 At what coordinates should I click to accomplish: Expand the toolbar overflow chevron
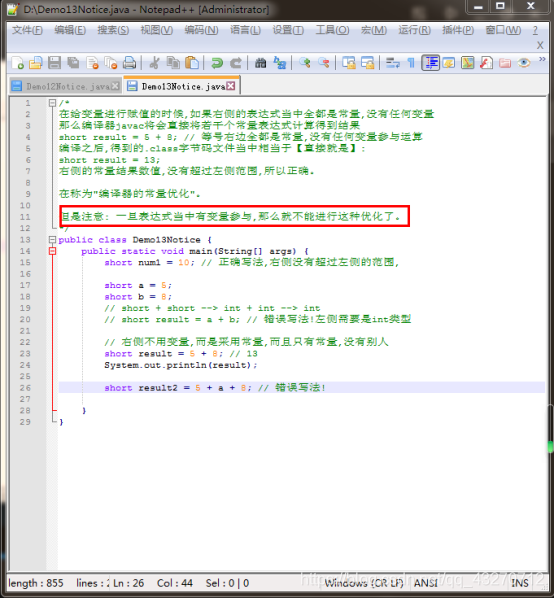(x=542, y=59)
